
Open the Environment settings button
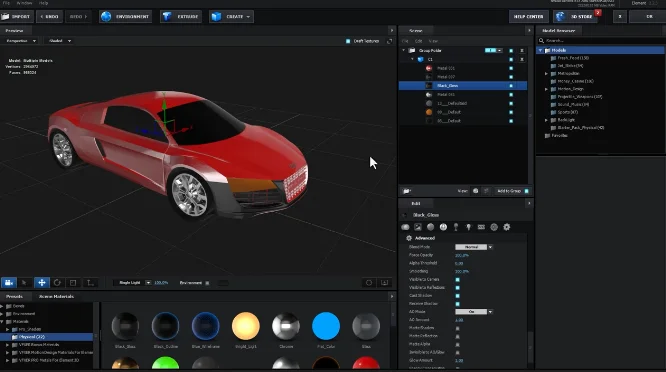point(126,17)
